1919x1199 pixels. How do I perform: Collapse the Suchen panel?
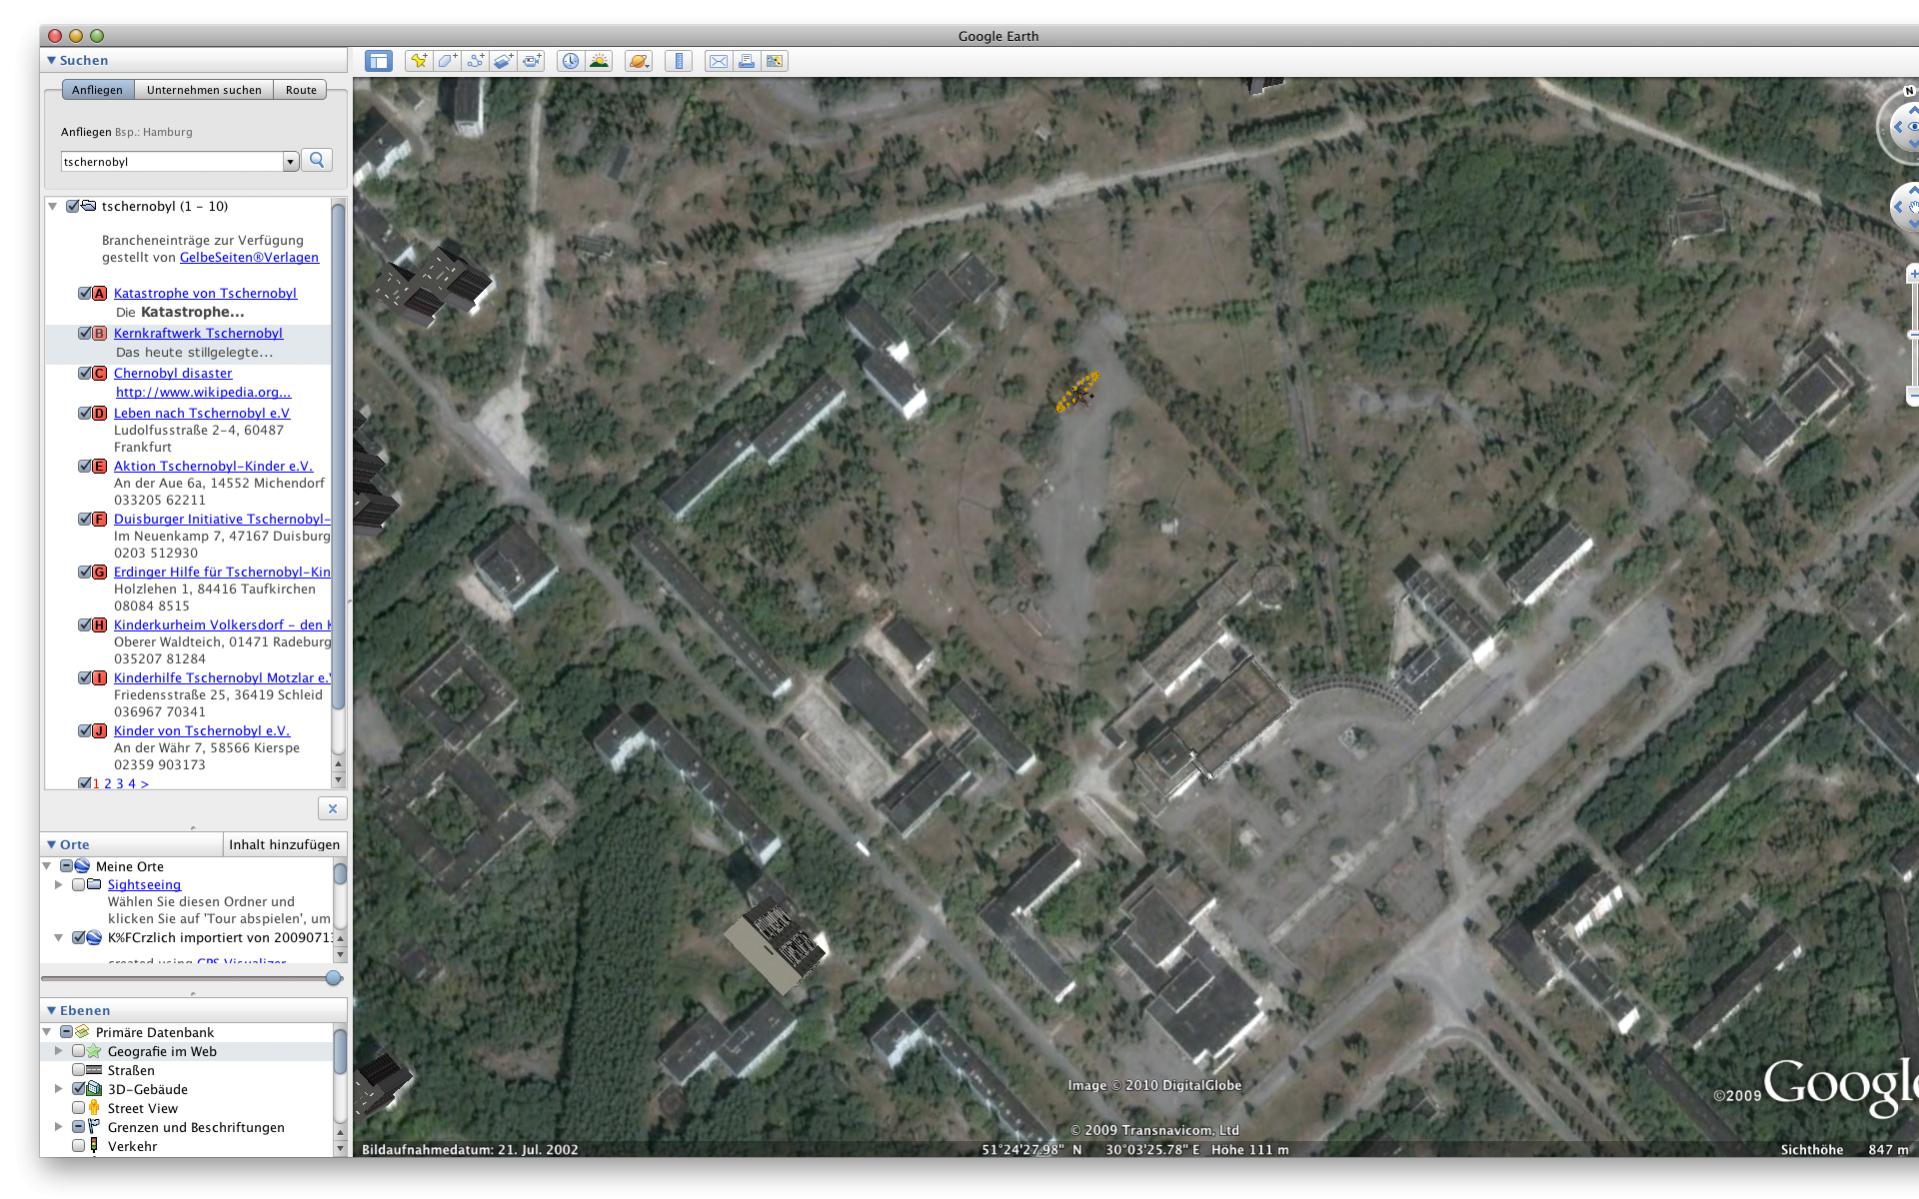[x=52, y=61]
